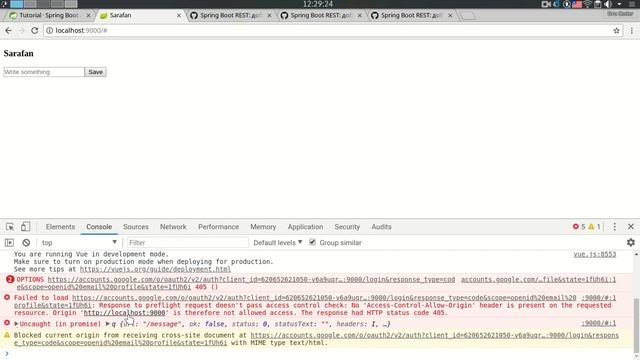Image resolution: width=640 pixels, height=360 pixels.
Task: Switch to the Sources tab
Action: coord(136,227)
